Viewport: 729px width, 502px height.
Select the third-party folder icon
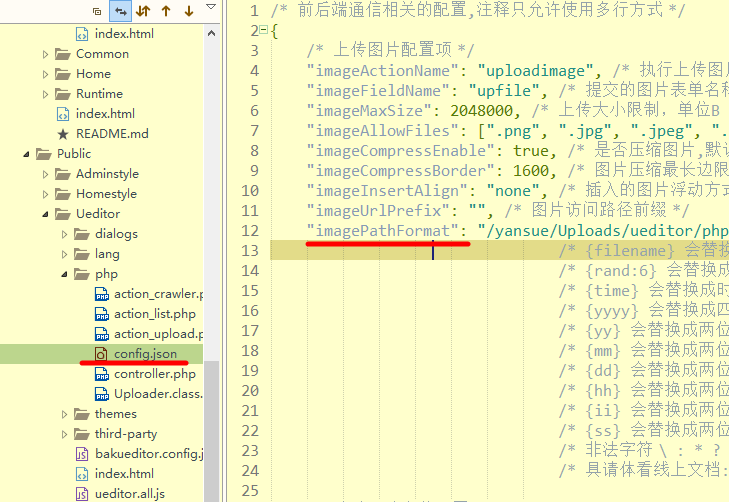[x=81, y=434]
